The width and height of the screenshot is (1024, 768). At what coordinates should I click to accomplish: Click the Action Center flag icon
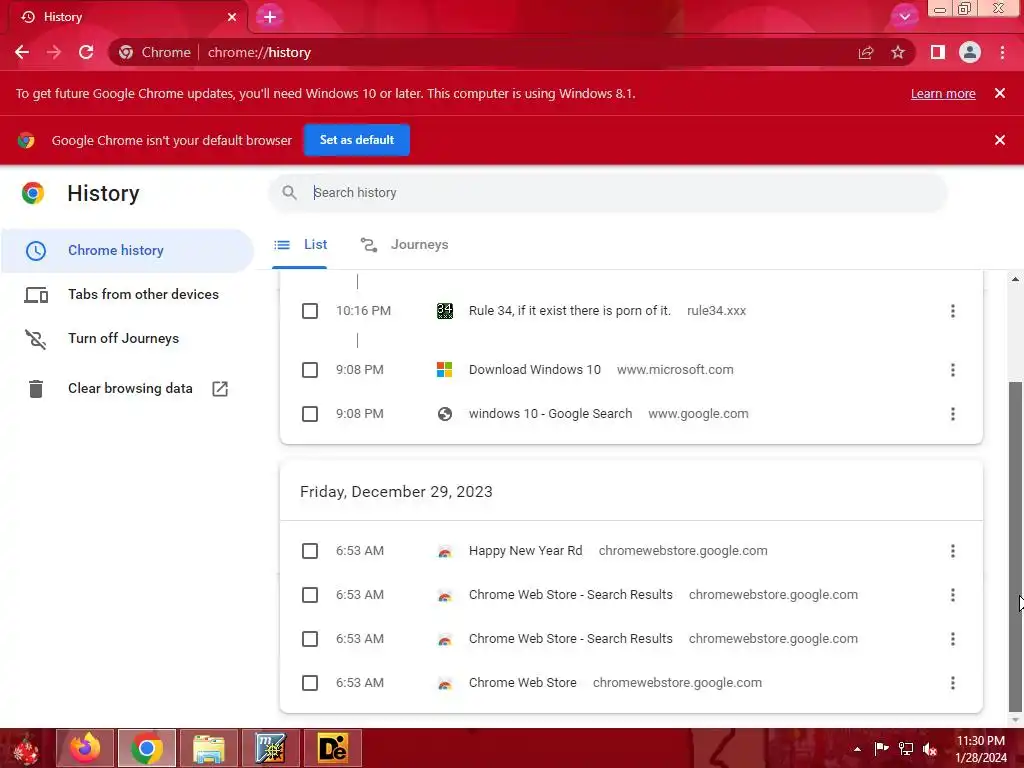pyautogui.click(x=882, y=749)
